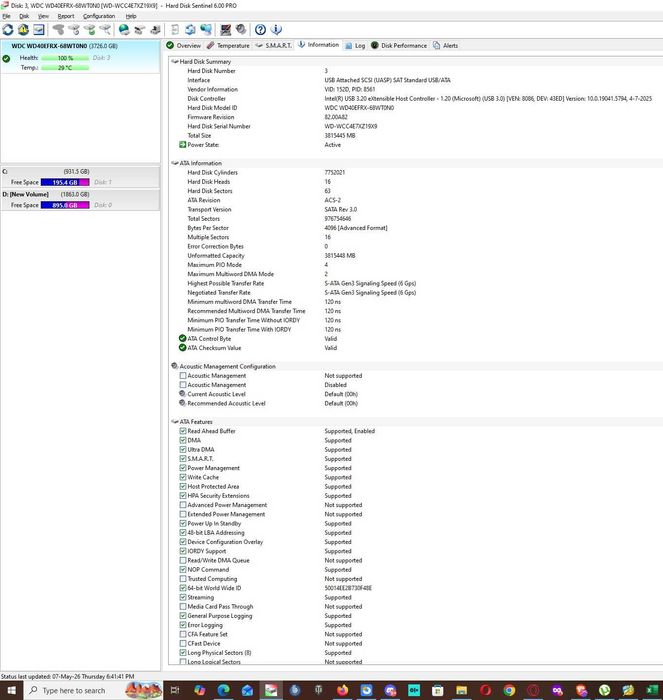Click the blue info 'i' toolbar icon

tap(276, 30)
